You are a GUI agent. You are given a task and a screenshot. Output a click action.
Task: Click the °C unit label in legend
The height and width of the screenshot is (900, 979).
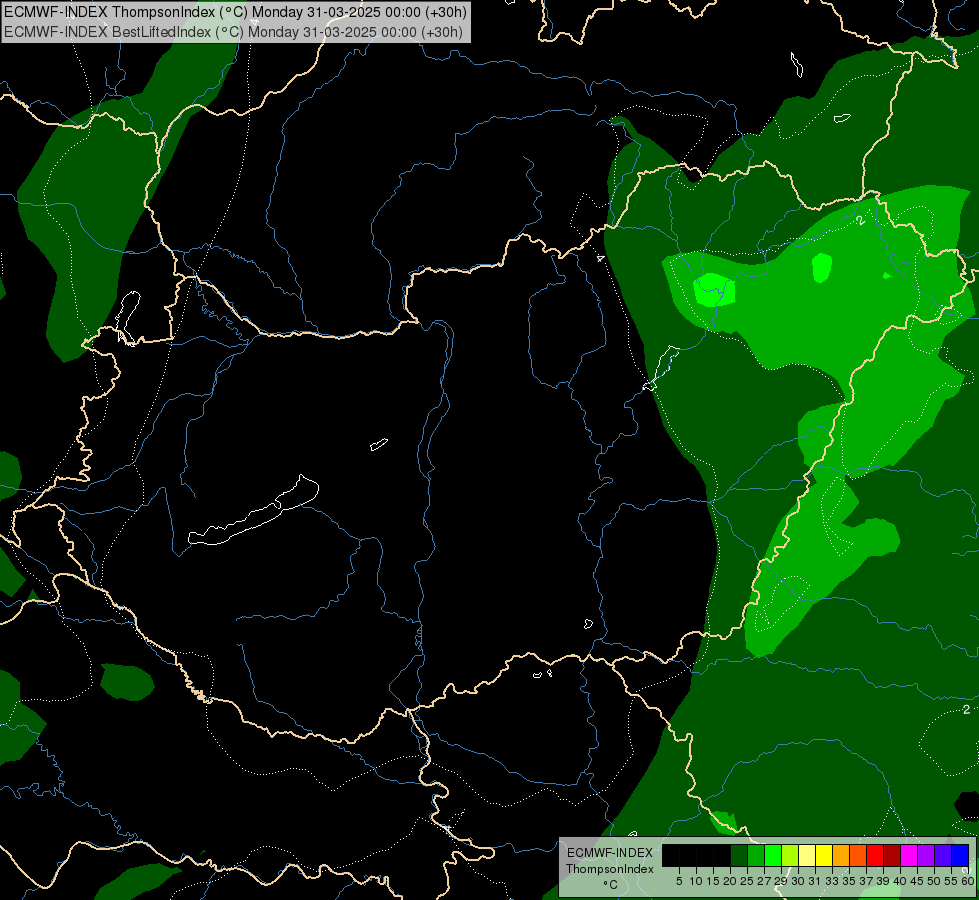pos(610,885)
